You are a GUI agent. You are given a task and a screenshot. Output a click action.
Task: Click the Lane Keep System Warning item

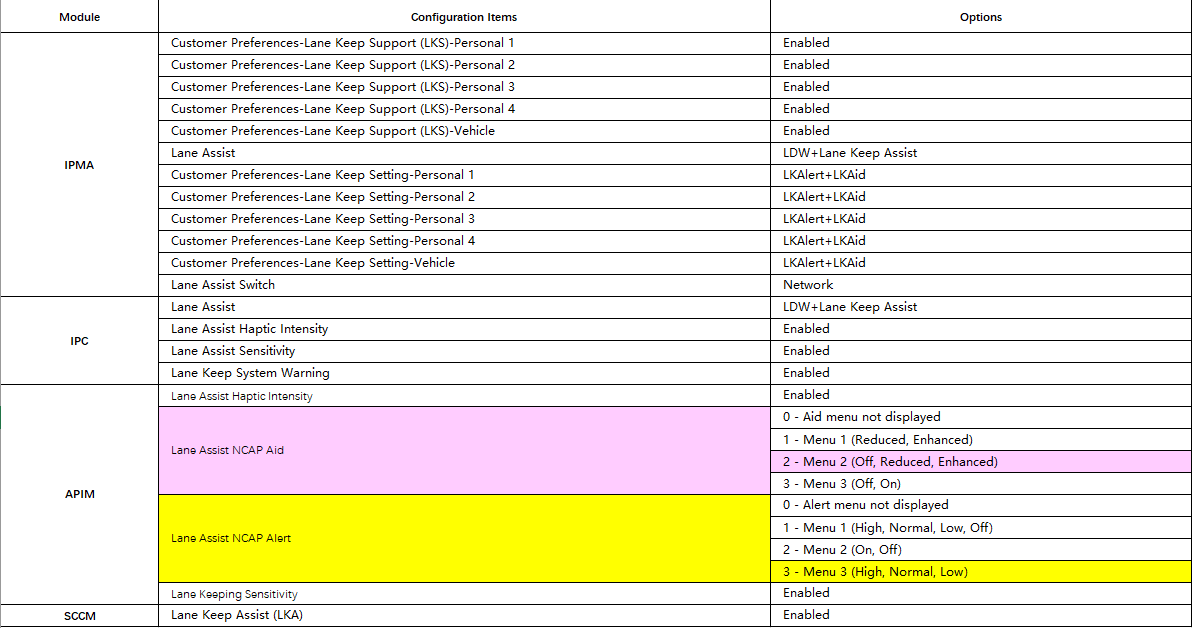coord(250,373)
